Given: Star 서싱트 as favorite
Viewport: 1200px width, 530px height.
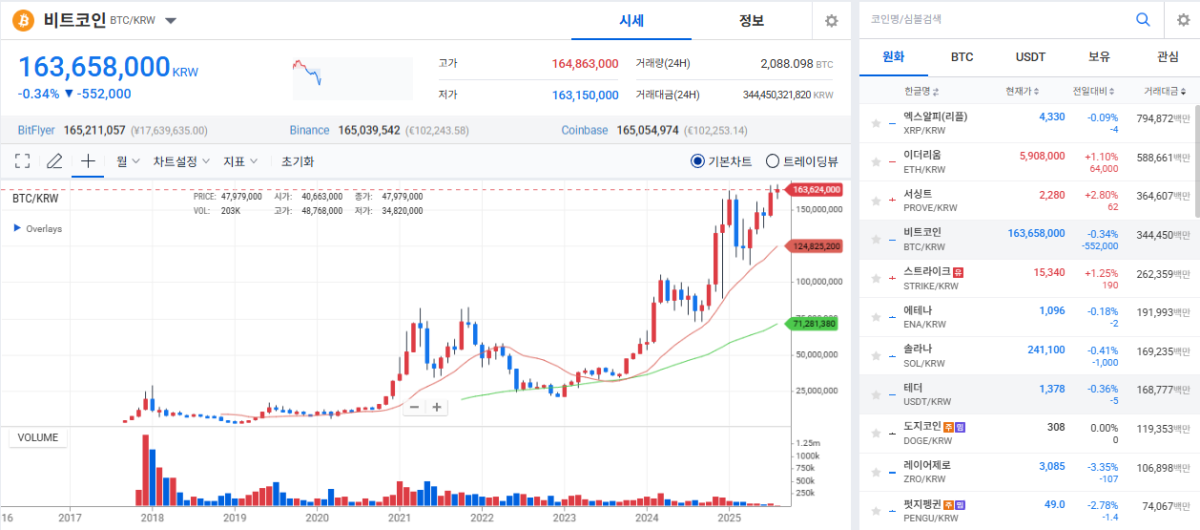Looking at the screenshot, I should pyautogui.click(x=876, y=201).
